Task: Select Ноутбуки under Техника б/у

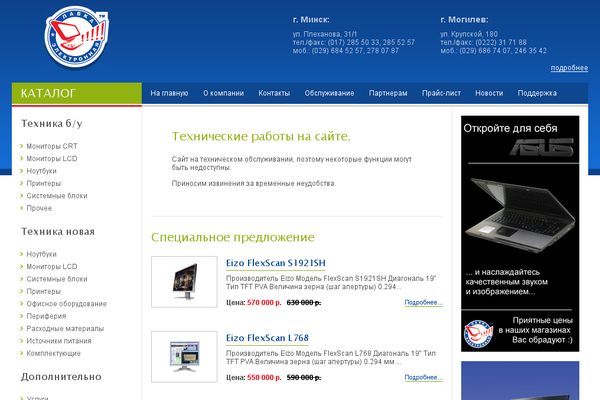Action: coord(41,171)
